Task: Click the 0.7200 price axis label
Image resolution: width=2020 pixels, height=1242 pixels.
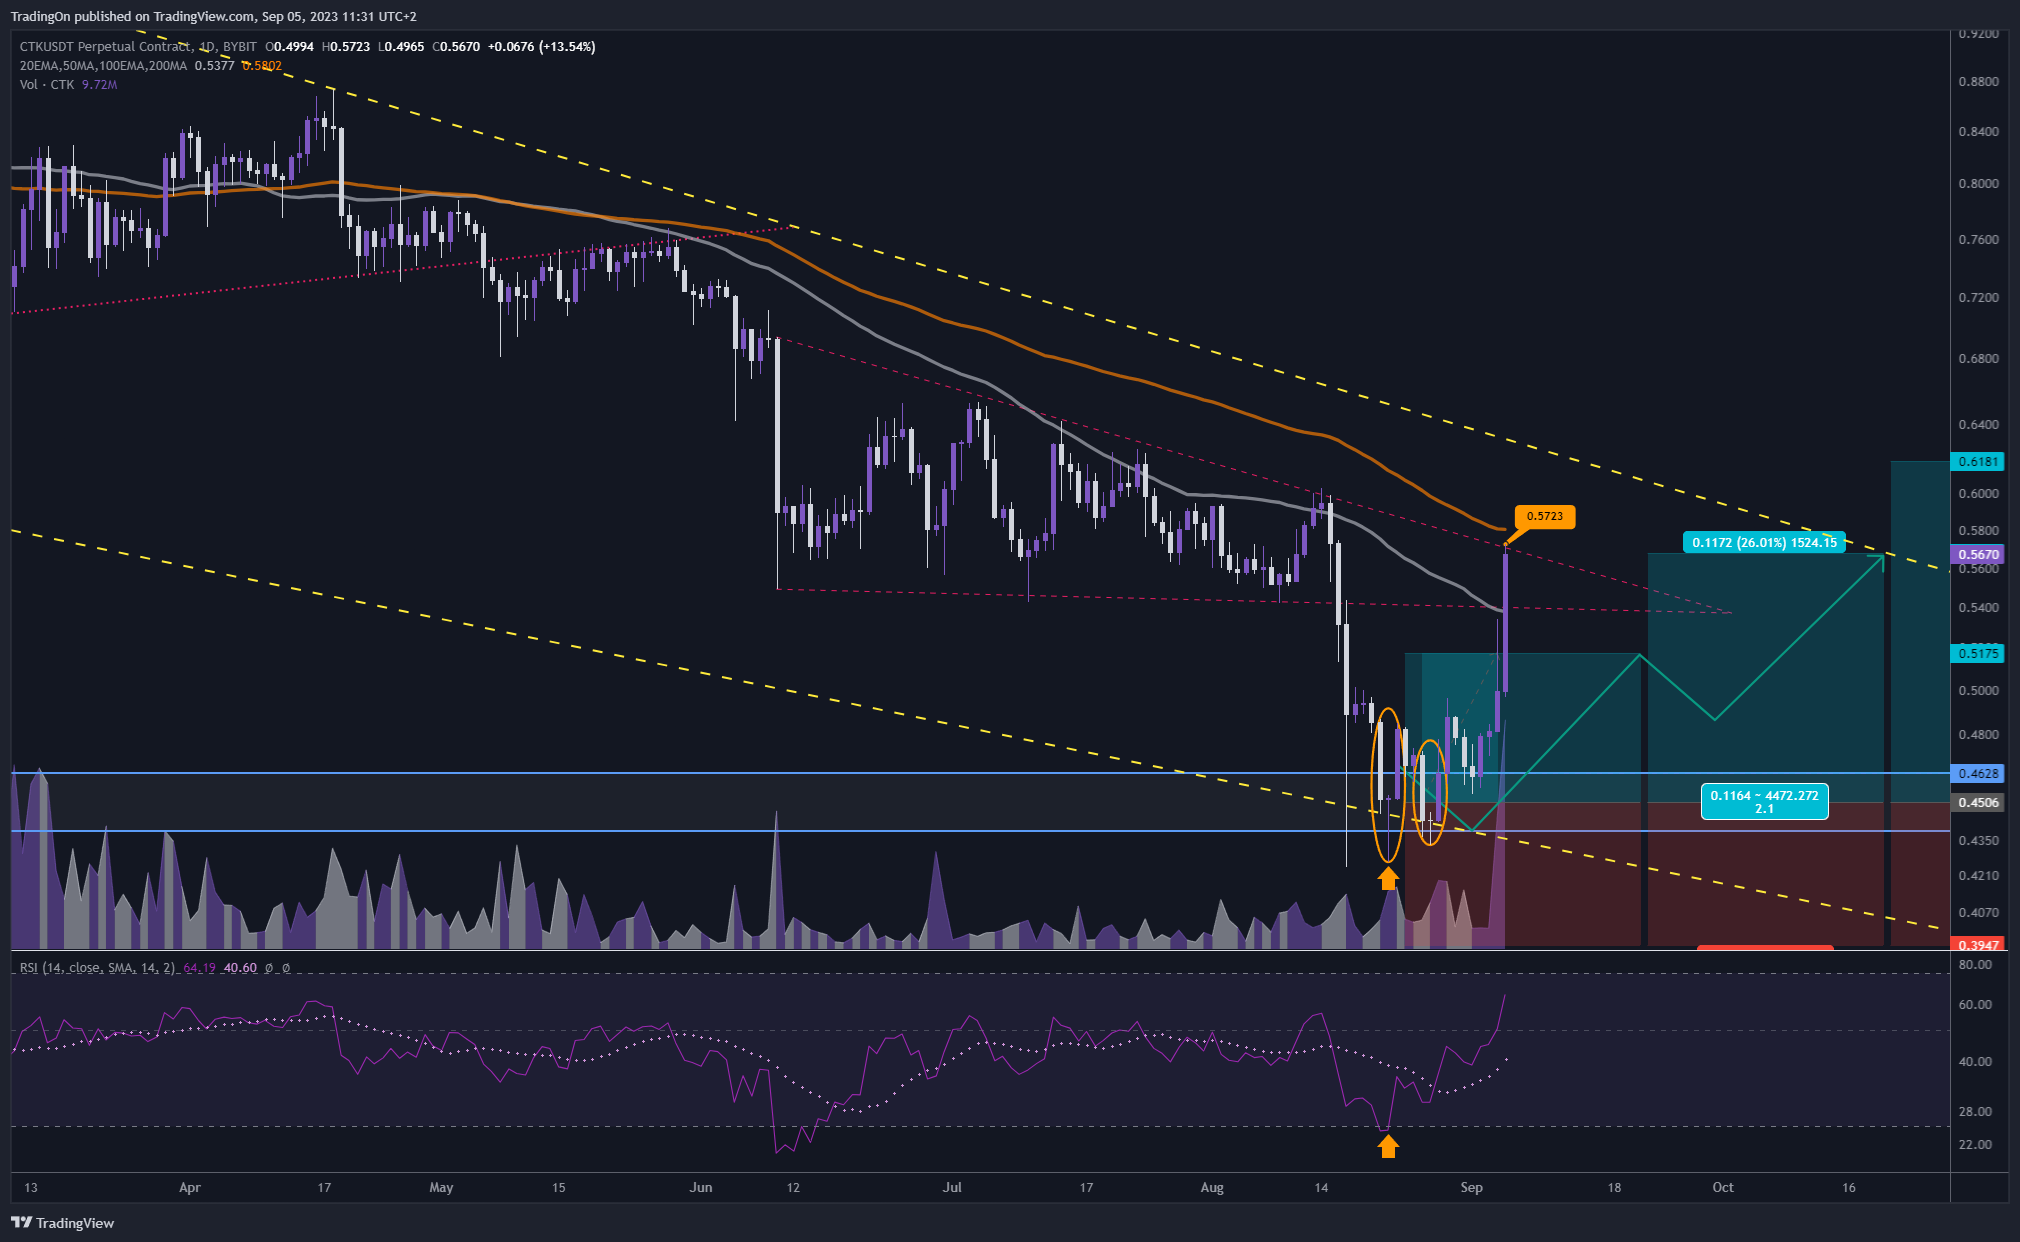Action: coord(1978,298)
